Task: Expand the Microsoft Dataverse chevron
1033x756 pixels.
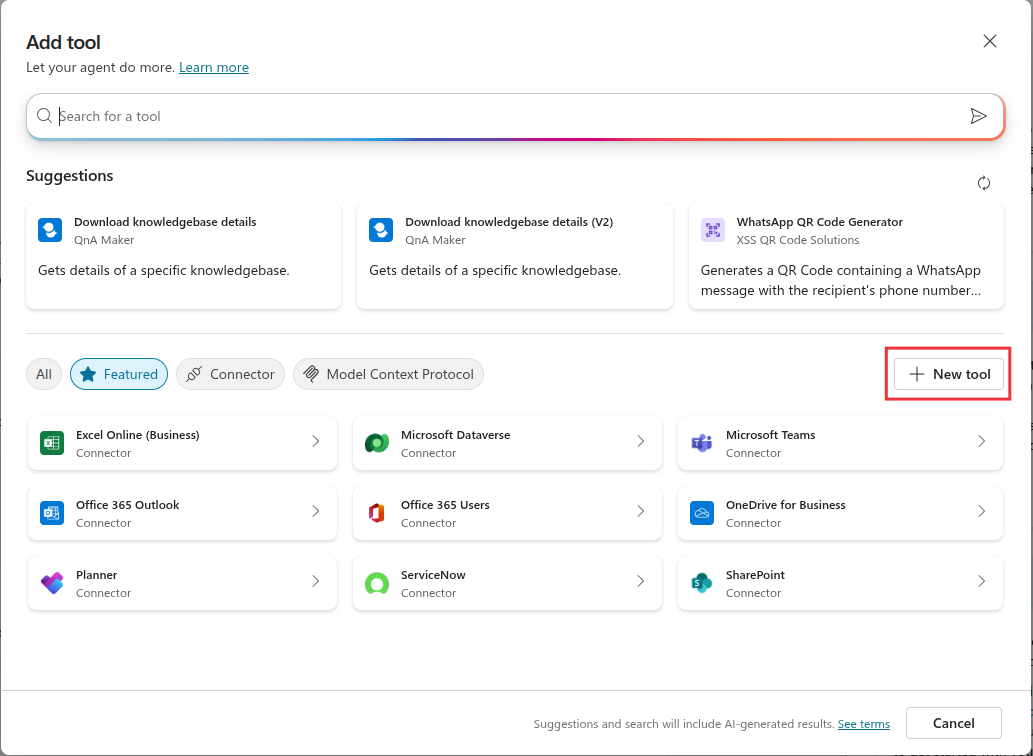Action: pos(640,441)
